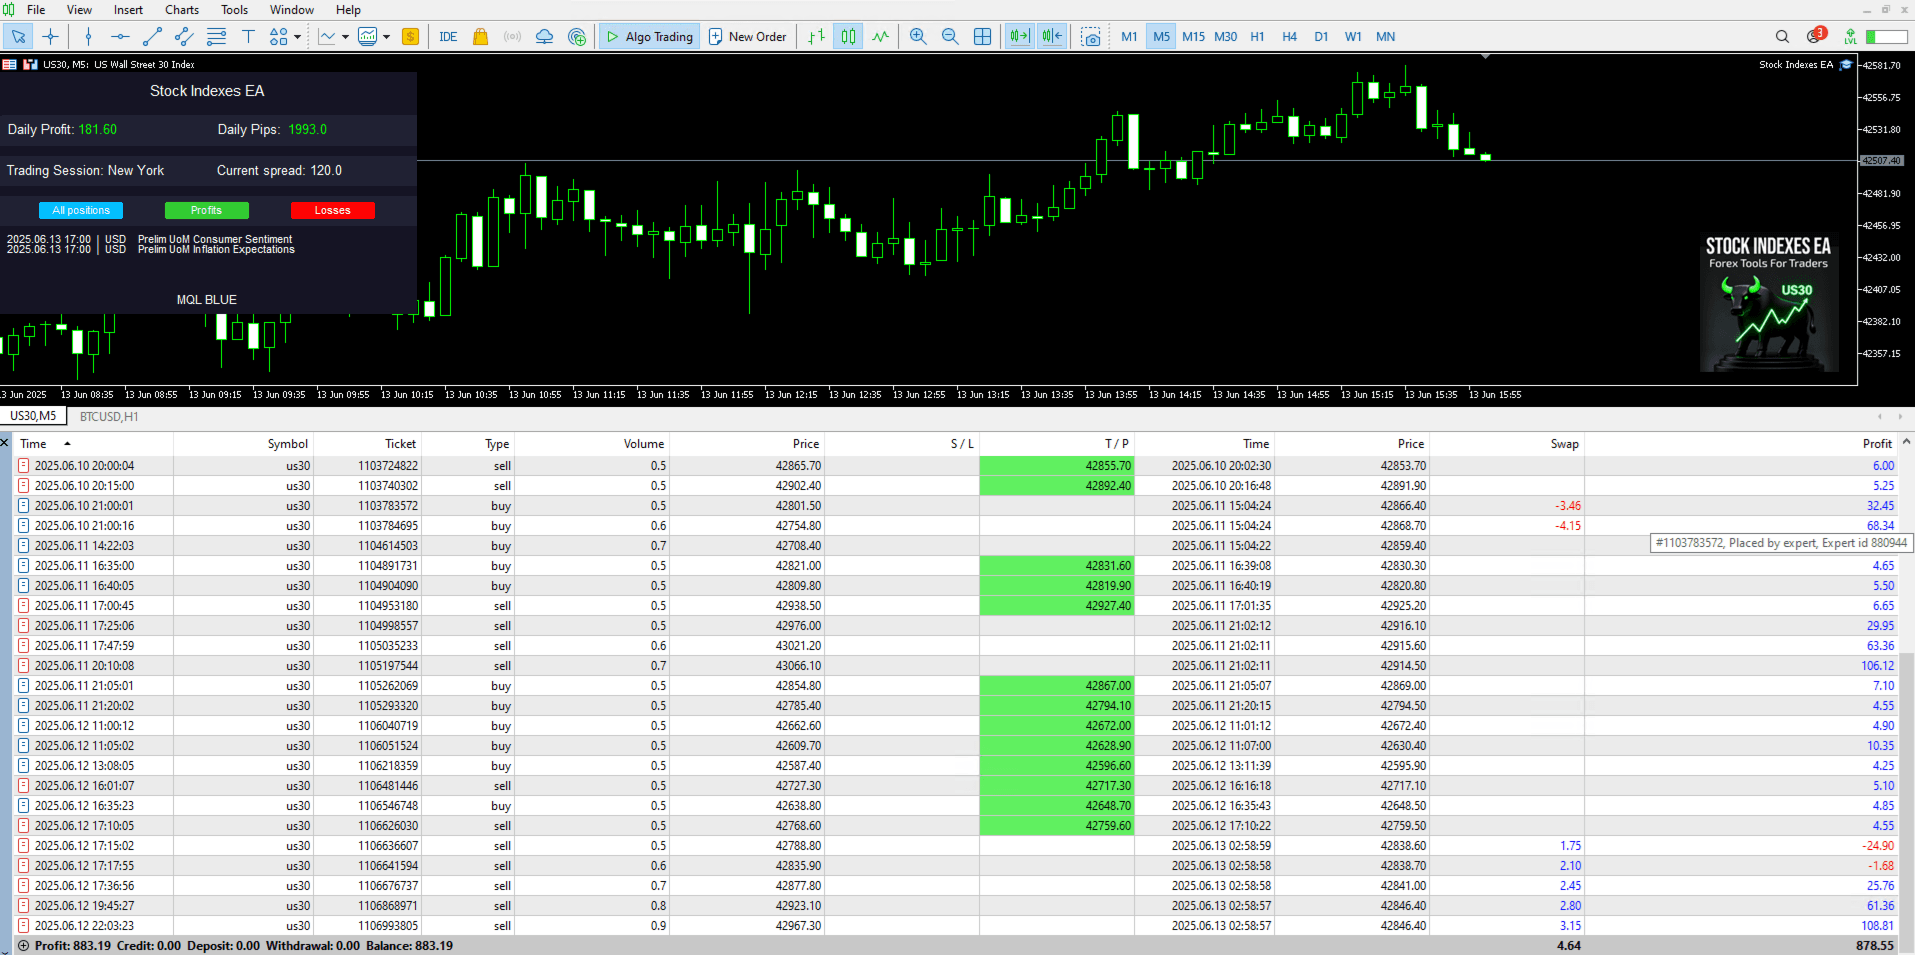Select the trendline drawing tool
Image resolution: width=1915 pixels, height=955 pixels.
(152, 37)
